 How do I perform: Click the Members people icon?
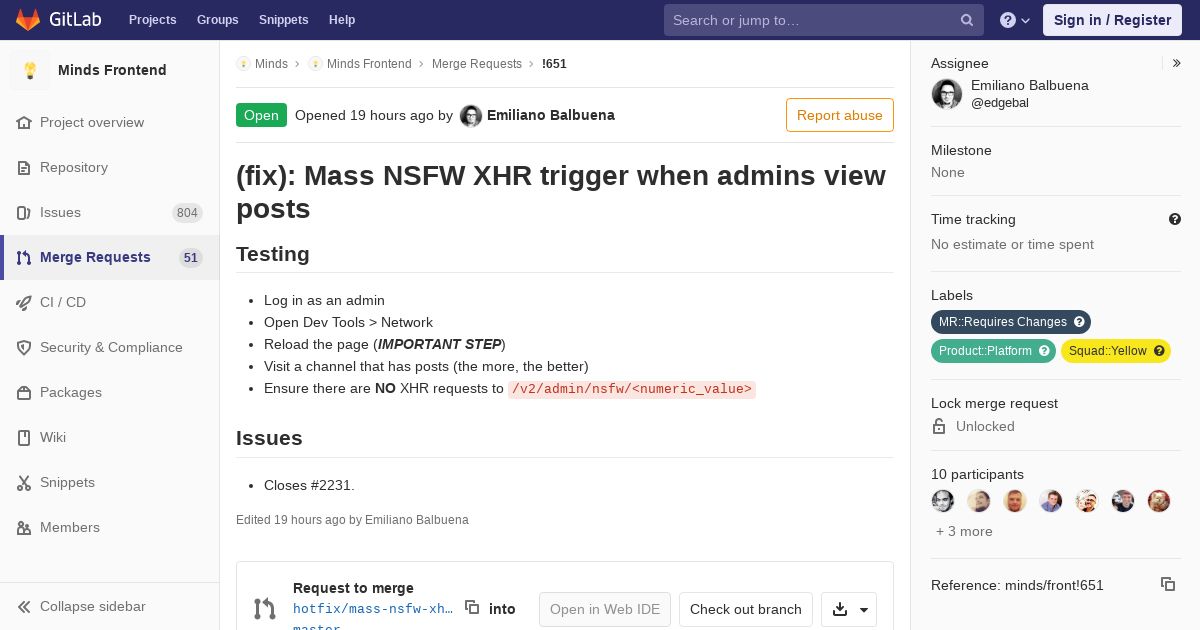click(x=24, y=527)
